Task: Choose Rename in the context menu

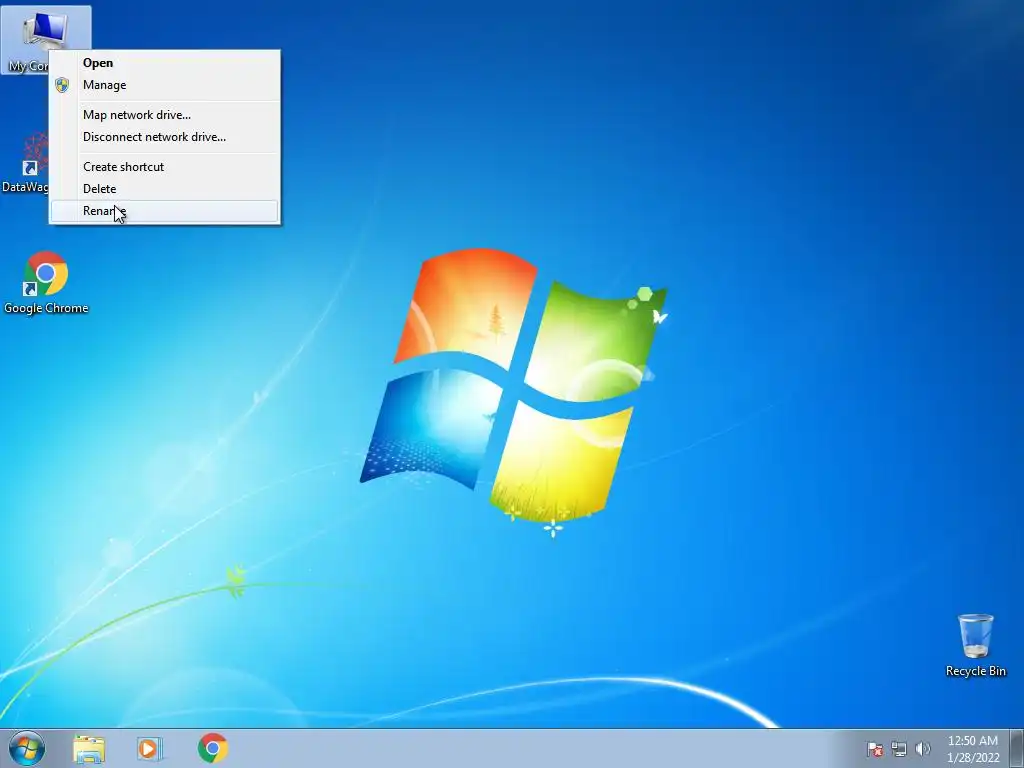Action: point(165,211)
